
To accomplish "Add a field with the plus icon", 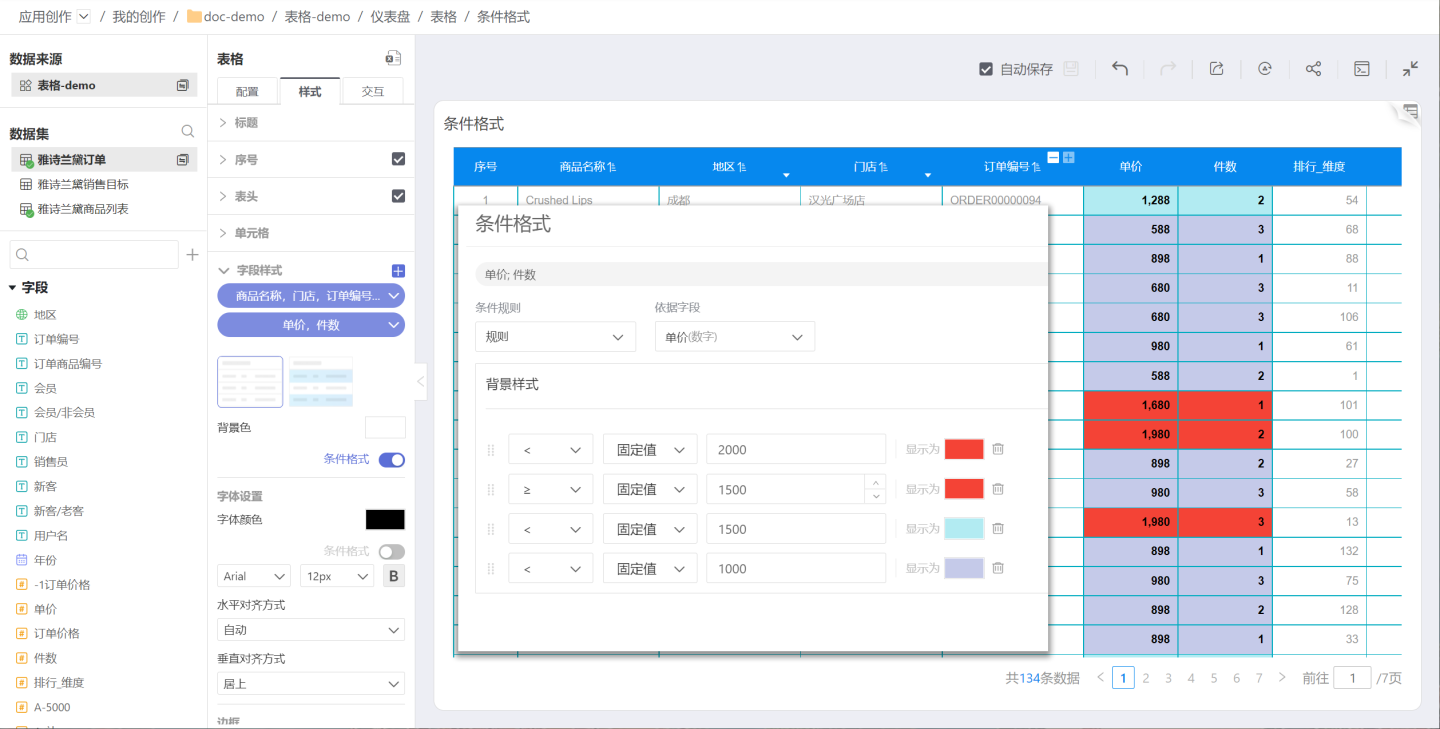I will 192,255.
